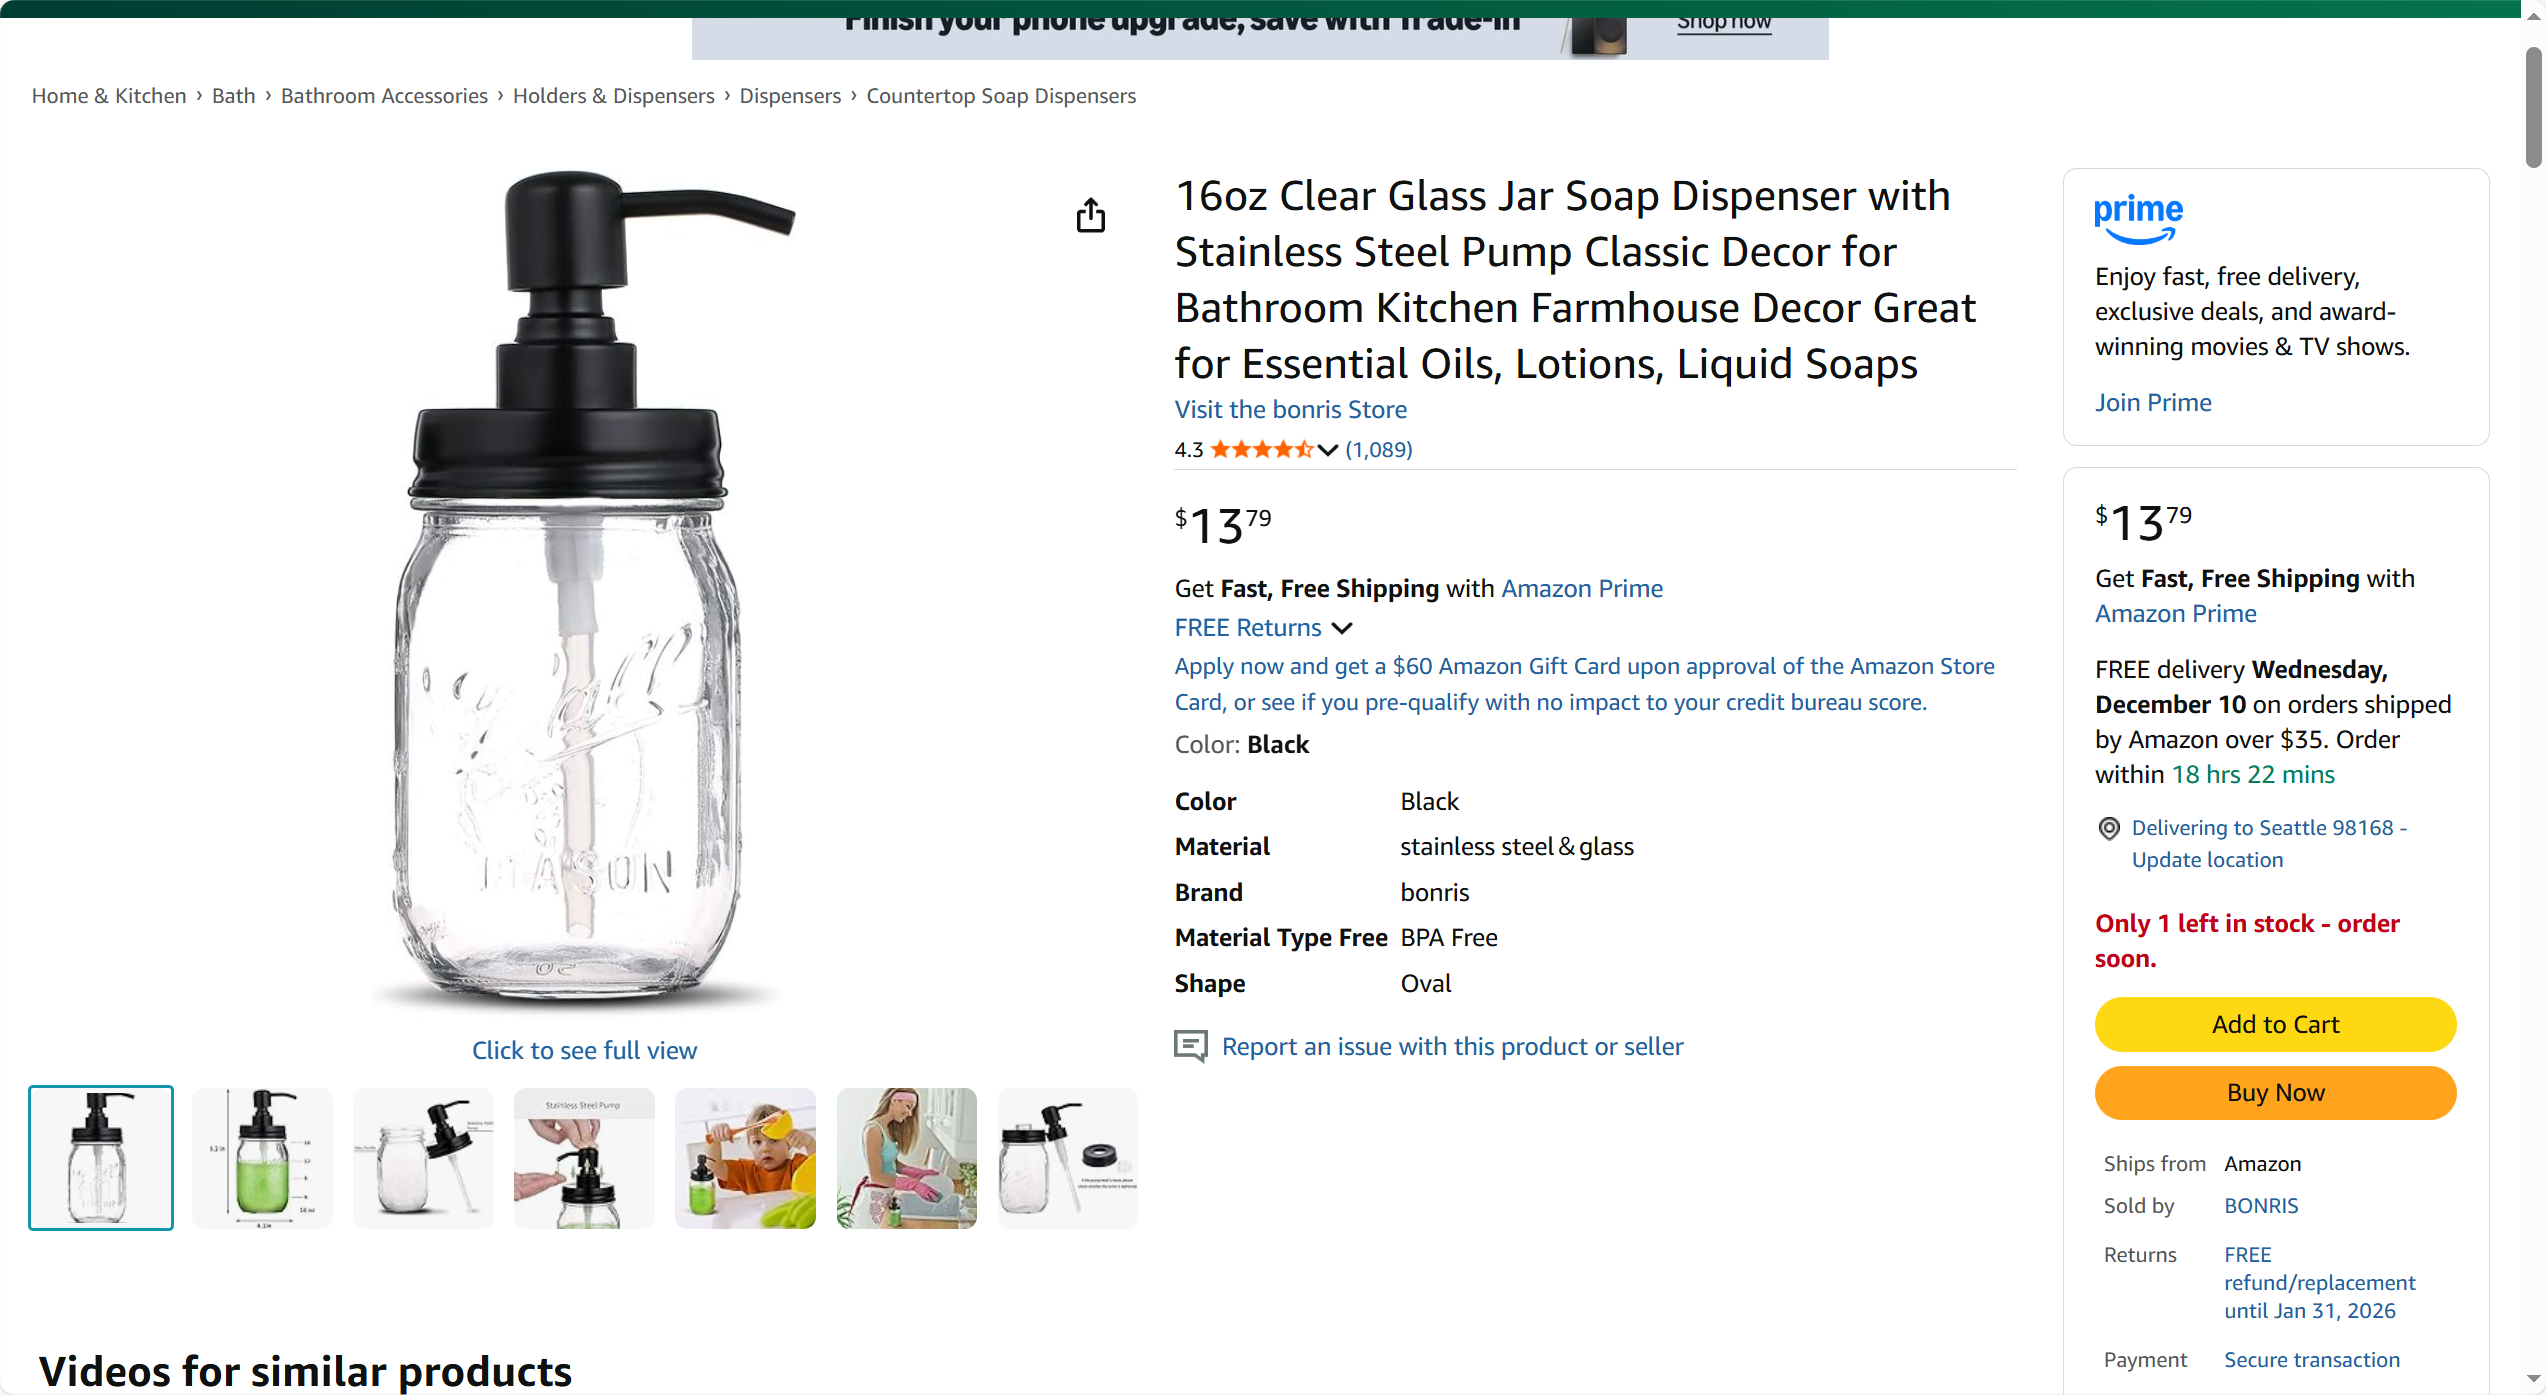Image resolution: width=2546 pixels, height=1395 pixels.
Task: Visit the bonris Store link
Action: (1290, 410)
